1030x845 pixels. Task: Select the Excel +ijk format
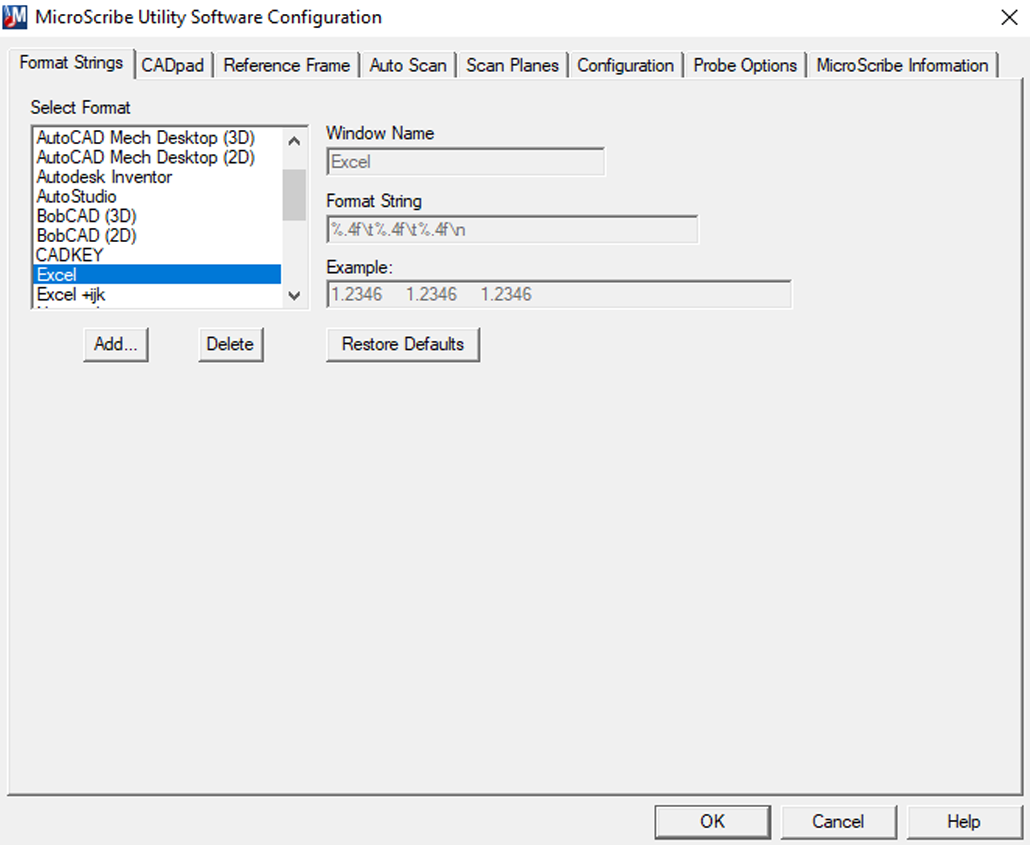pyautogui.click(x=158, y=294)
